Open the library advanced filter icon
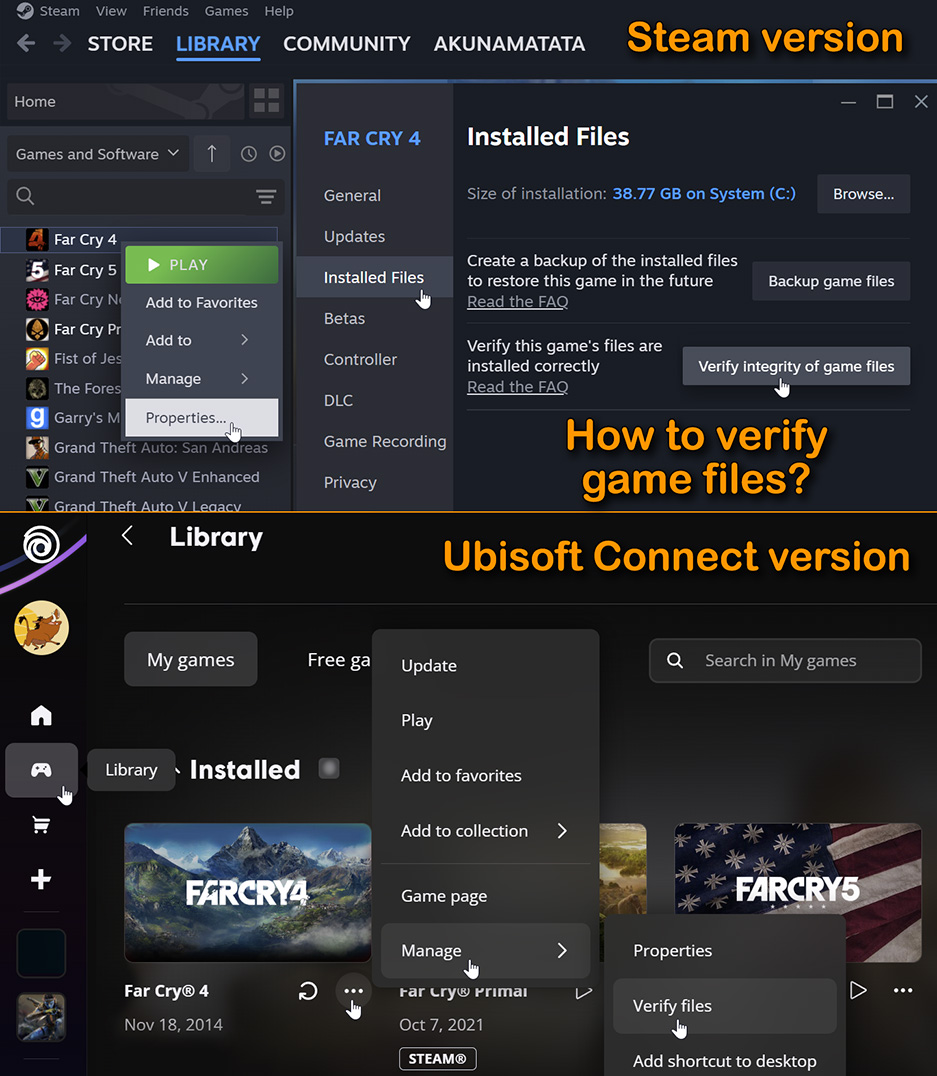This screenshot has height=1076, width=937. click(x=266, y=197)
